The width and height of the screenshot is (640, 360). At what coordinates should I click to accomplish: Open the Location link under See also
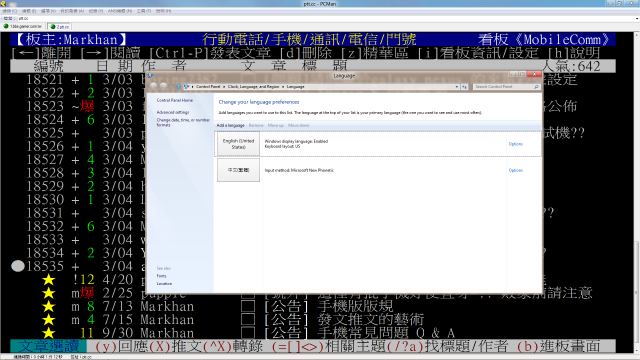tap(164, 283)
